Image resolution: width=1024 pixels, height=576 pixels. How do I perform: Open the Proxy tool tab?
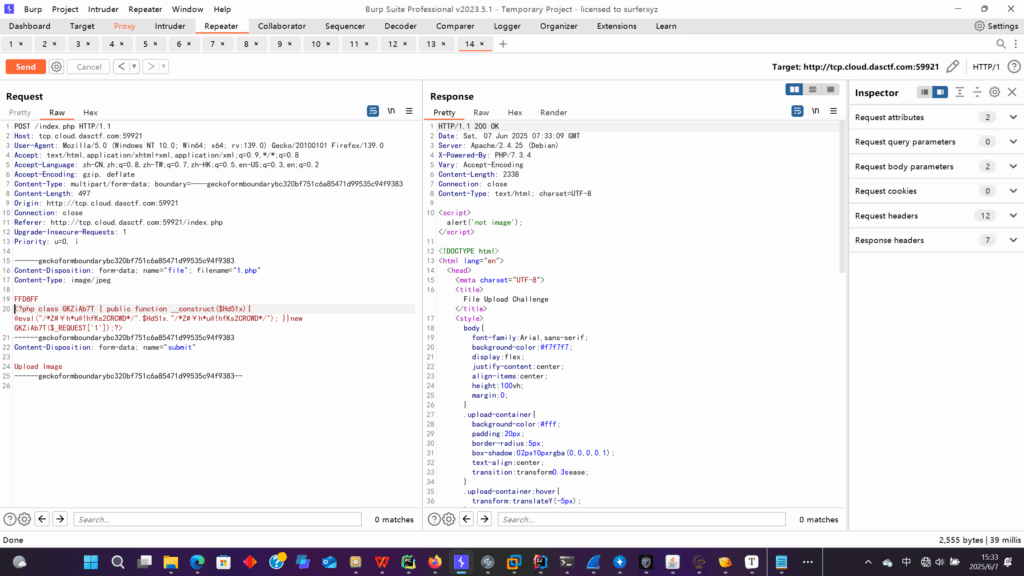click(x=124, y=26)
